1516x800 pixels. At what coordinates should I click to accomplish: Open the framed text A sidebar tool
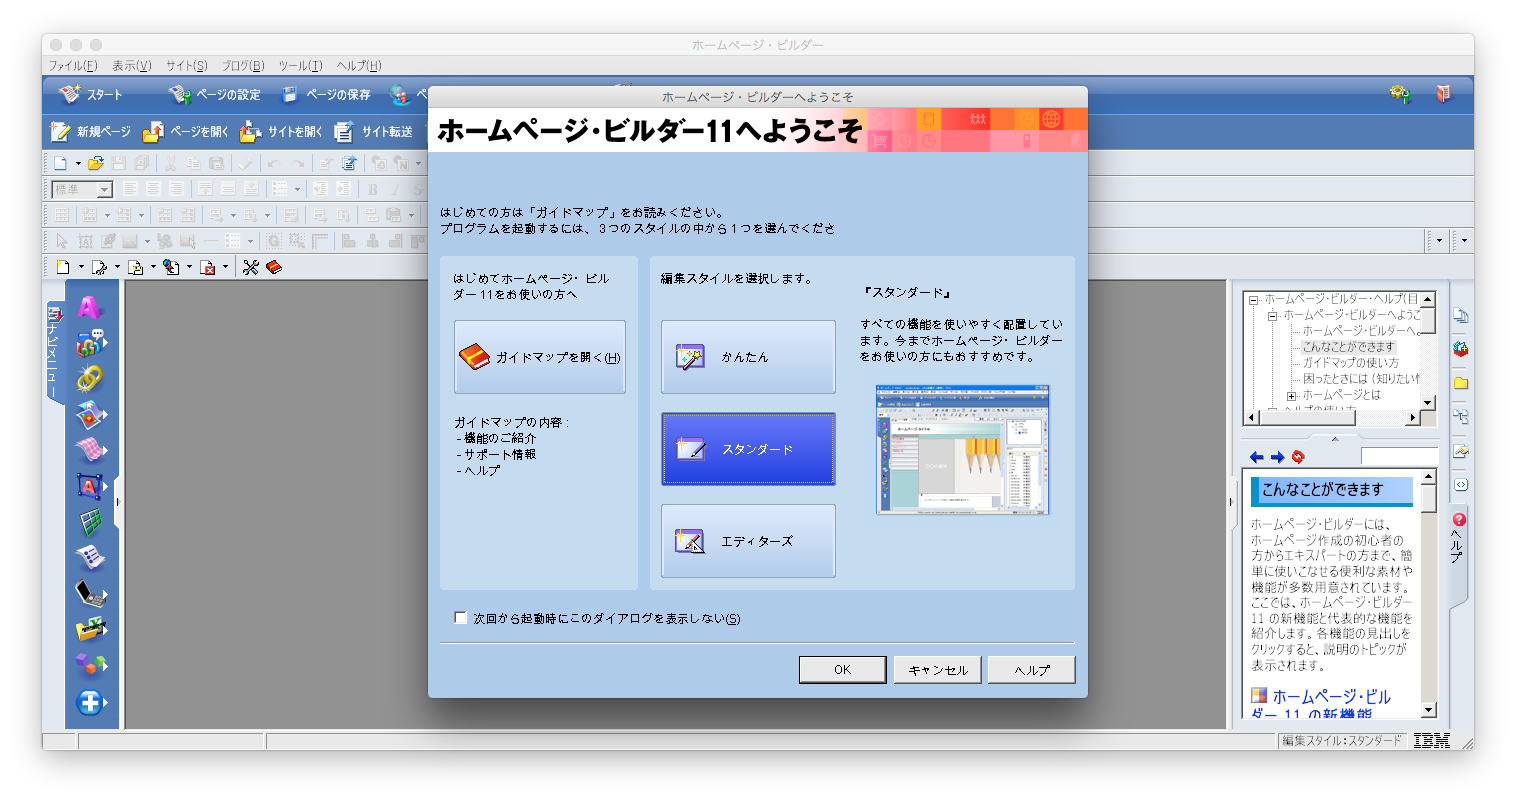(90, 486)
